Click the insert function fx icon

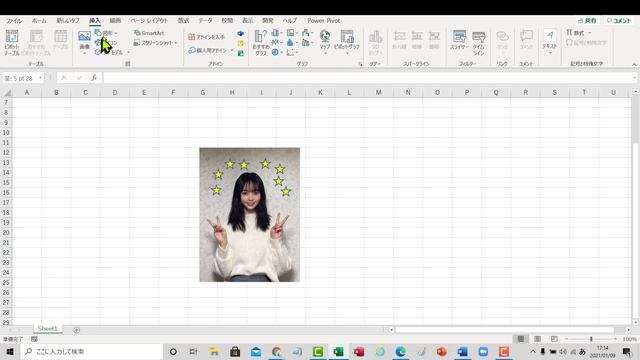(x=94, y=78)
